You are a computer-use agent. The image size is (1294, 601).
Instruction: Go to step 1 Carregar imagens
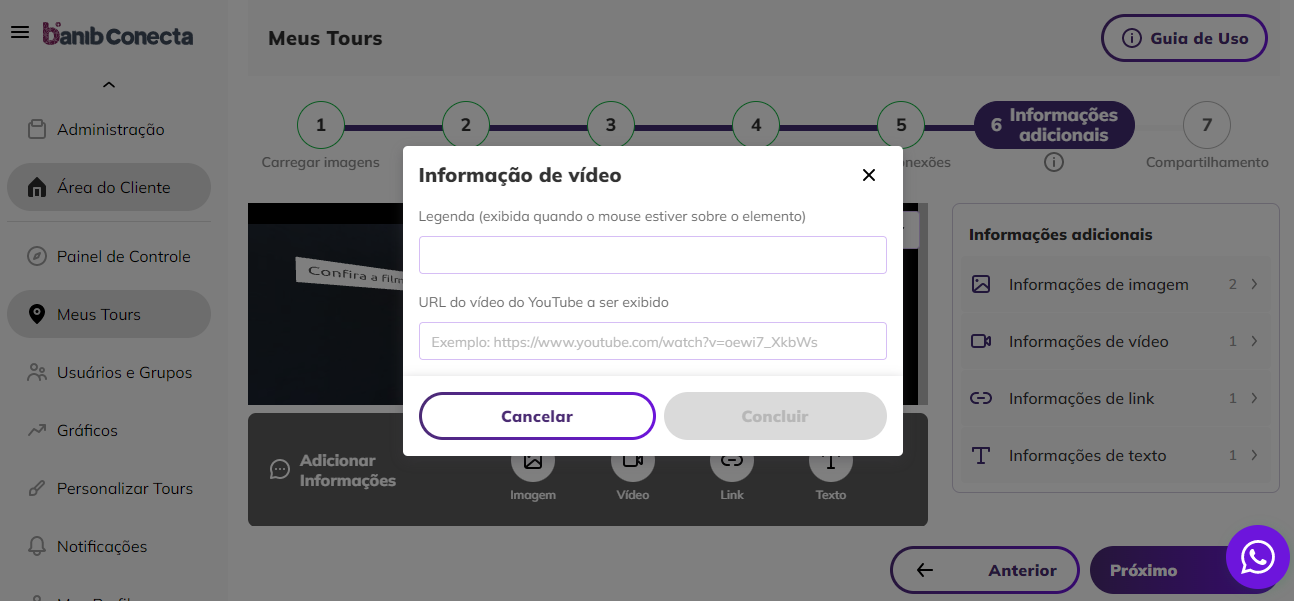321,125
